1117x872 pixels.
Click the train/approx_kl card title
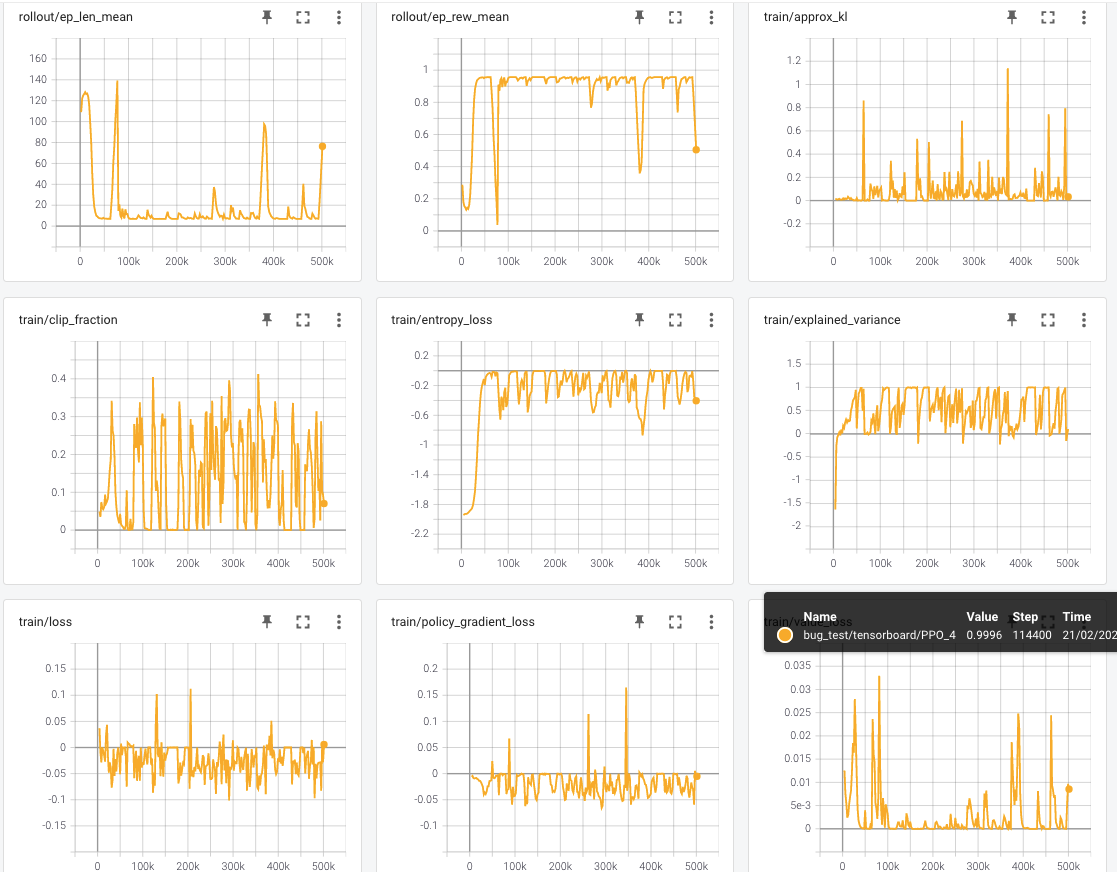click(805, 17)
